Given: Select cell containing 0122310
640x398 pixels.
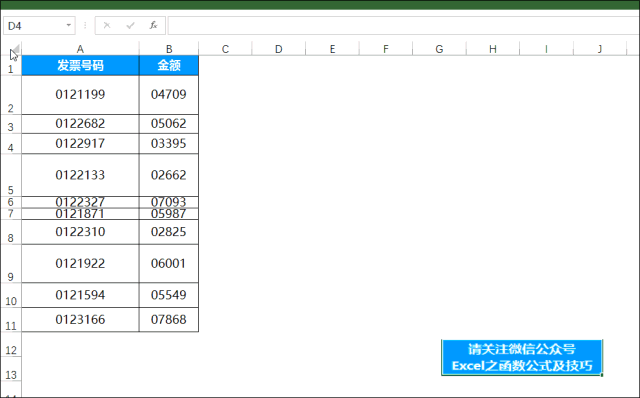Looking at the screenshot, I should coord(80,232).
